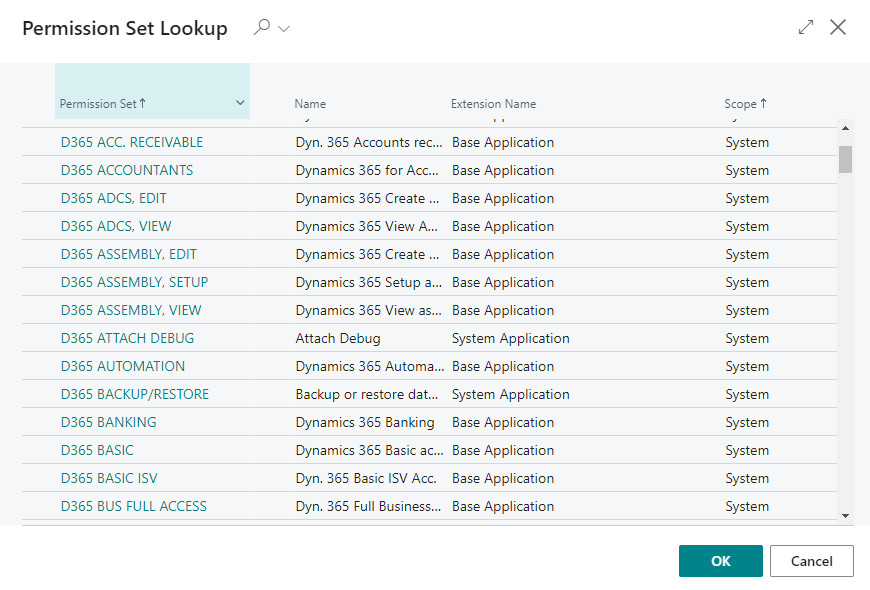
Task: Click the Cancel button
Action: [x=812, y=561]
